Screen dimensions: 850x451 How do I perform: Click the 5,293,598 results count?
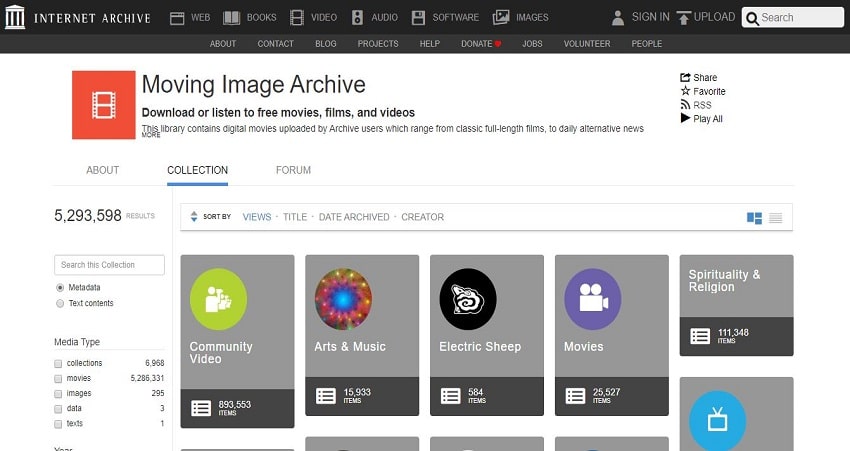tap(88, 216)
